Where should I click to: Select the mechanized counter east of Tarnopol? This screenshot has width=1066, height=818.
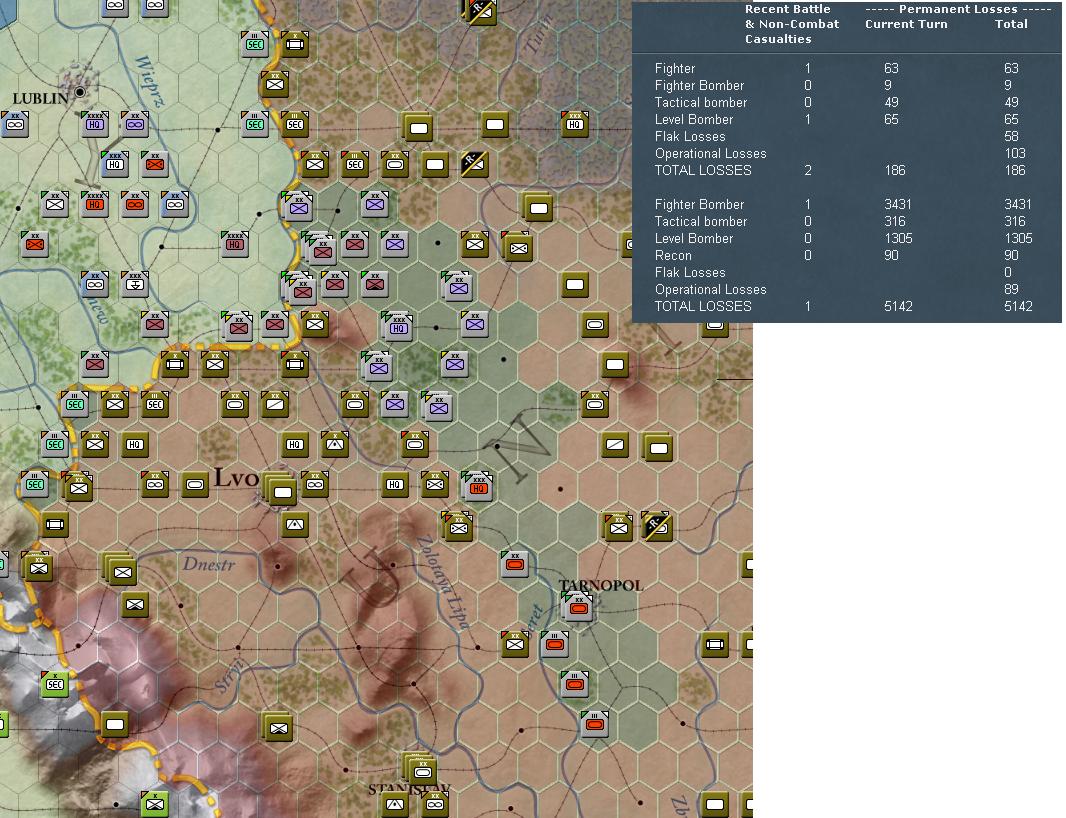[715, 644]
